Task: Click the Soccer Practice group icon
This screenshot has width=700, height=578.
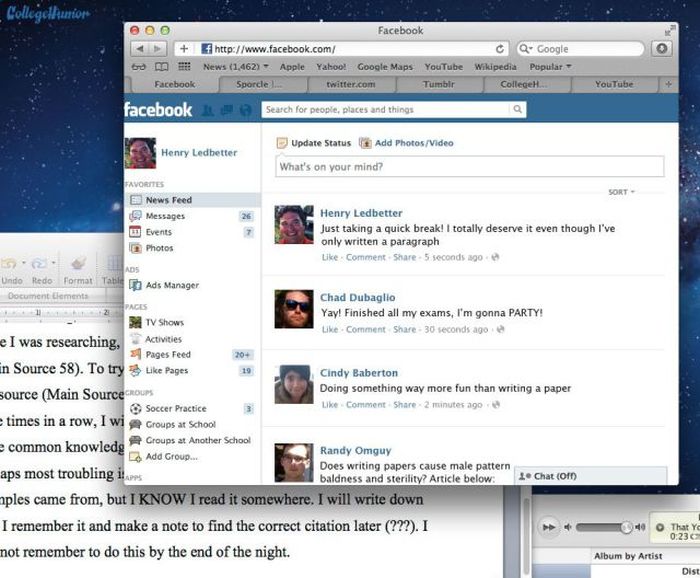Action: pyautogui.click(x=135, y=408)
